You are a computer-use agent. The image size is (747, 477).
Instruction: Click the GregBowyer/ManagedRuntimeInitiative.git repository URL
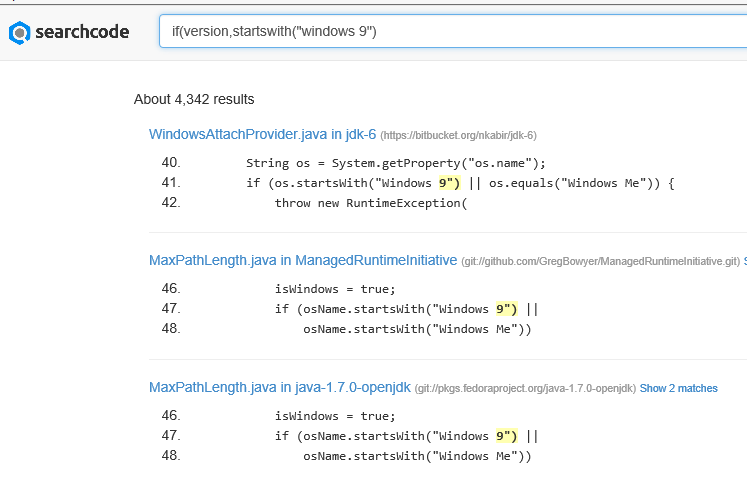(601, 261)
